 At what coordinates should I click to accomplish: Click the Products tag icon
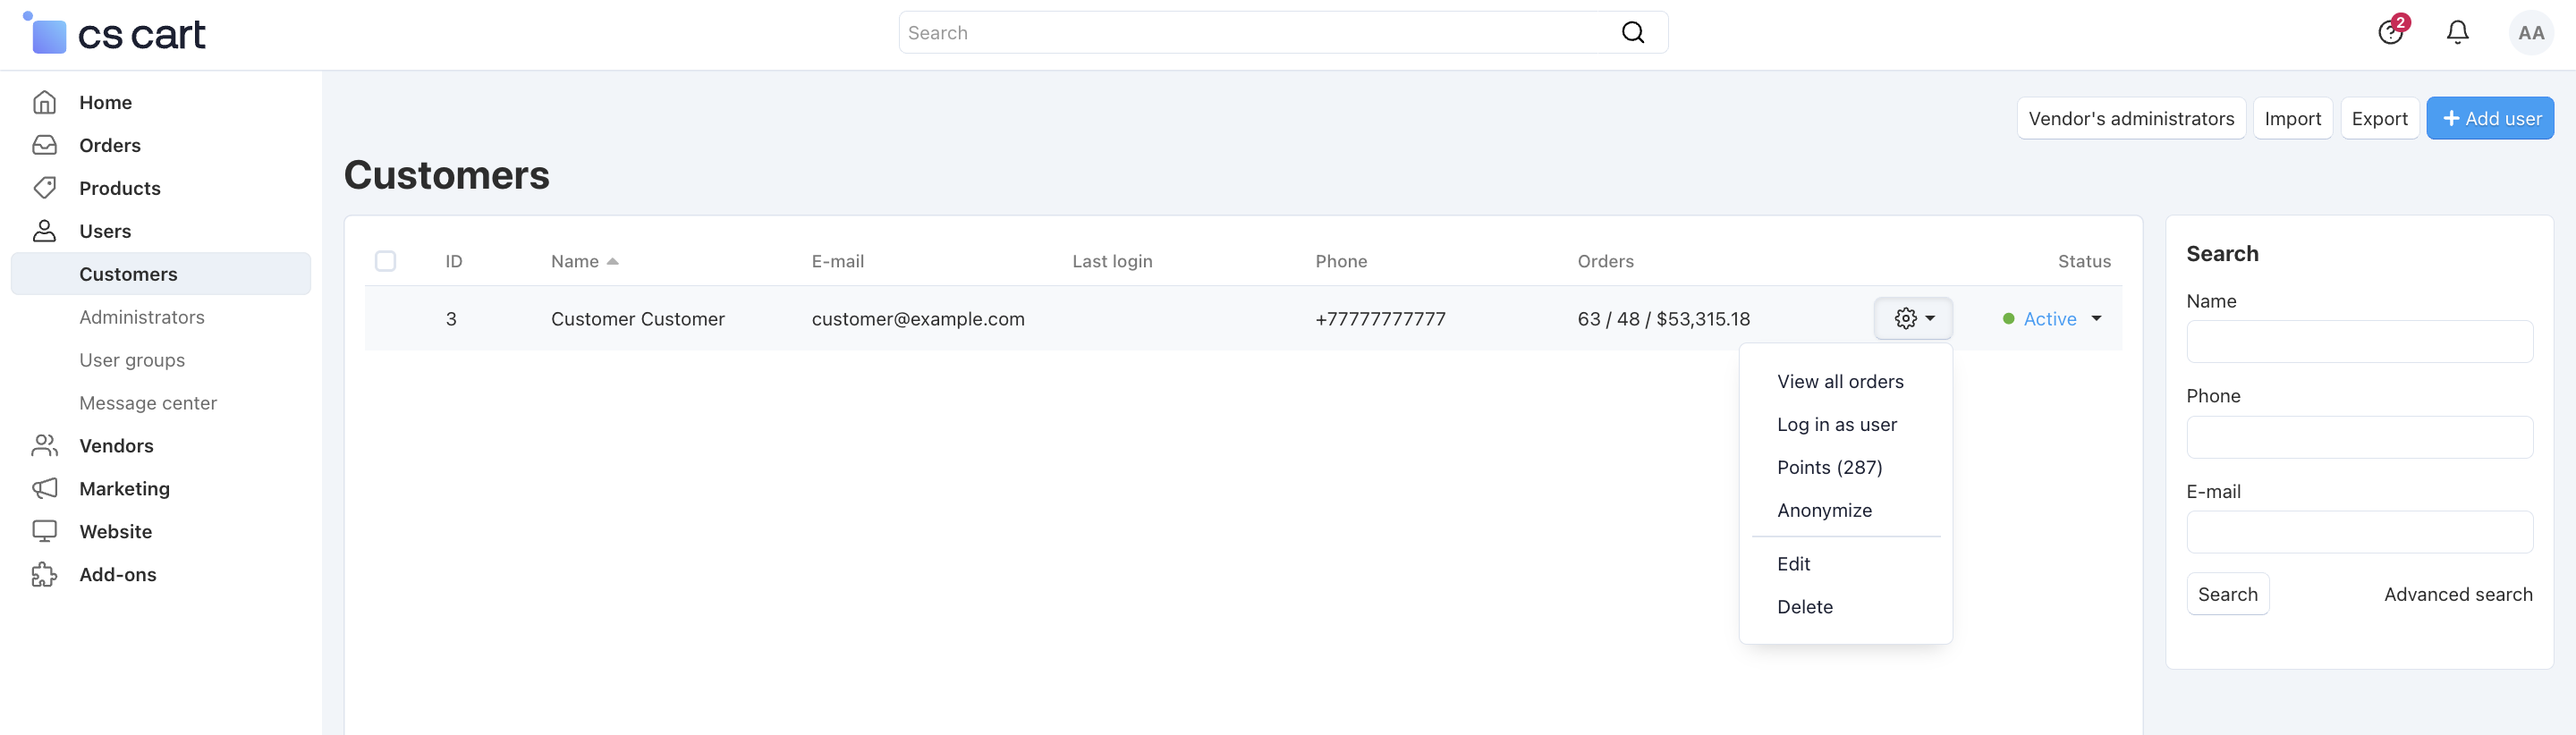tap(44, 188)
